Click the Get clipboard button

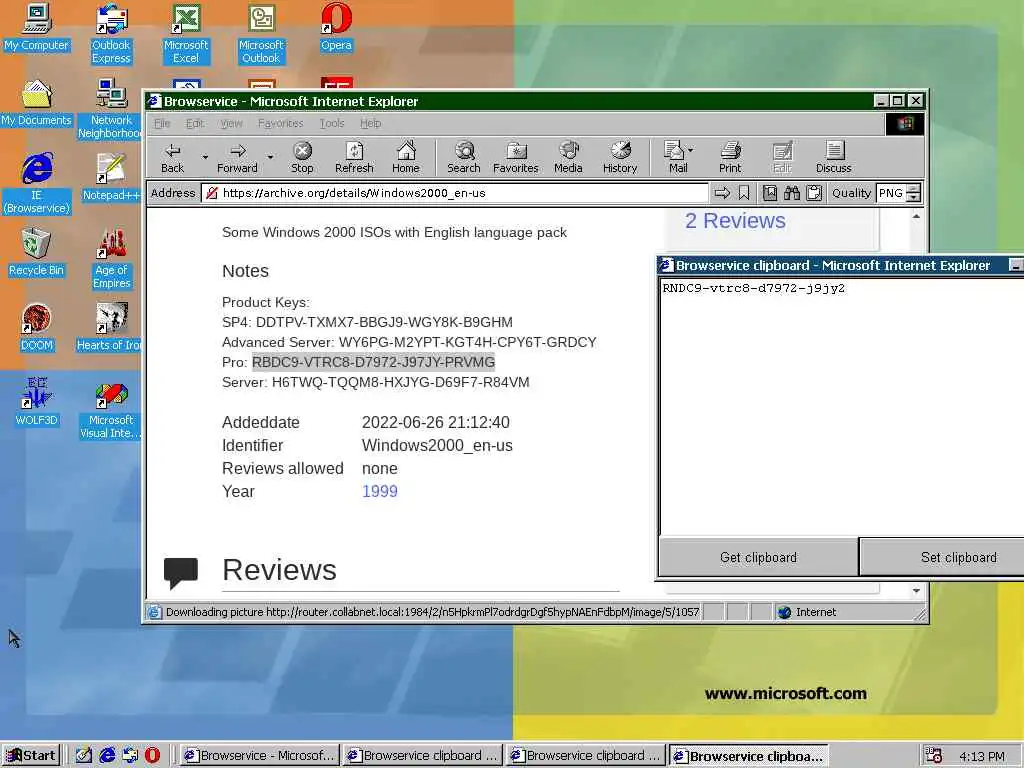pos(758,557)
